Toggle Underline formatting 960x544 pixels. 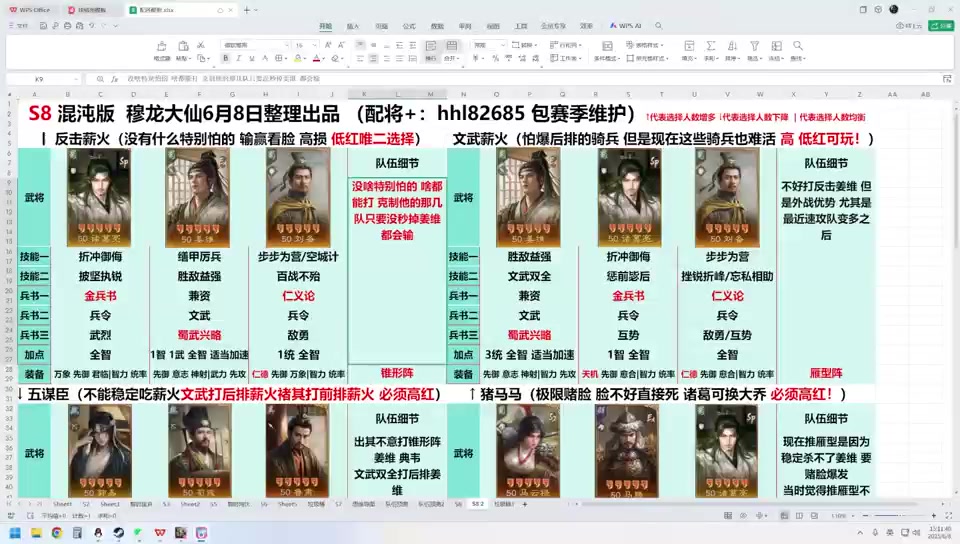click(252, 58)
